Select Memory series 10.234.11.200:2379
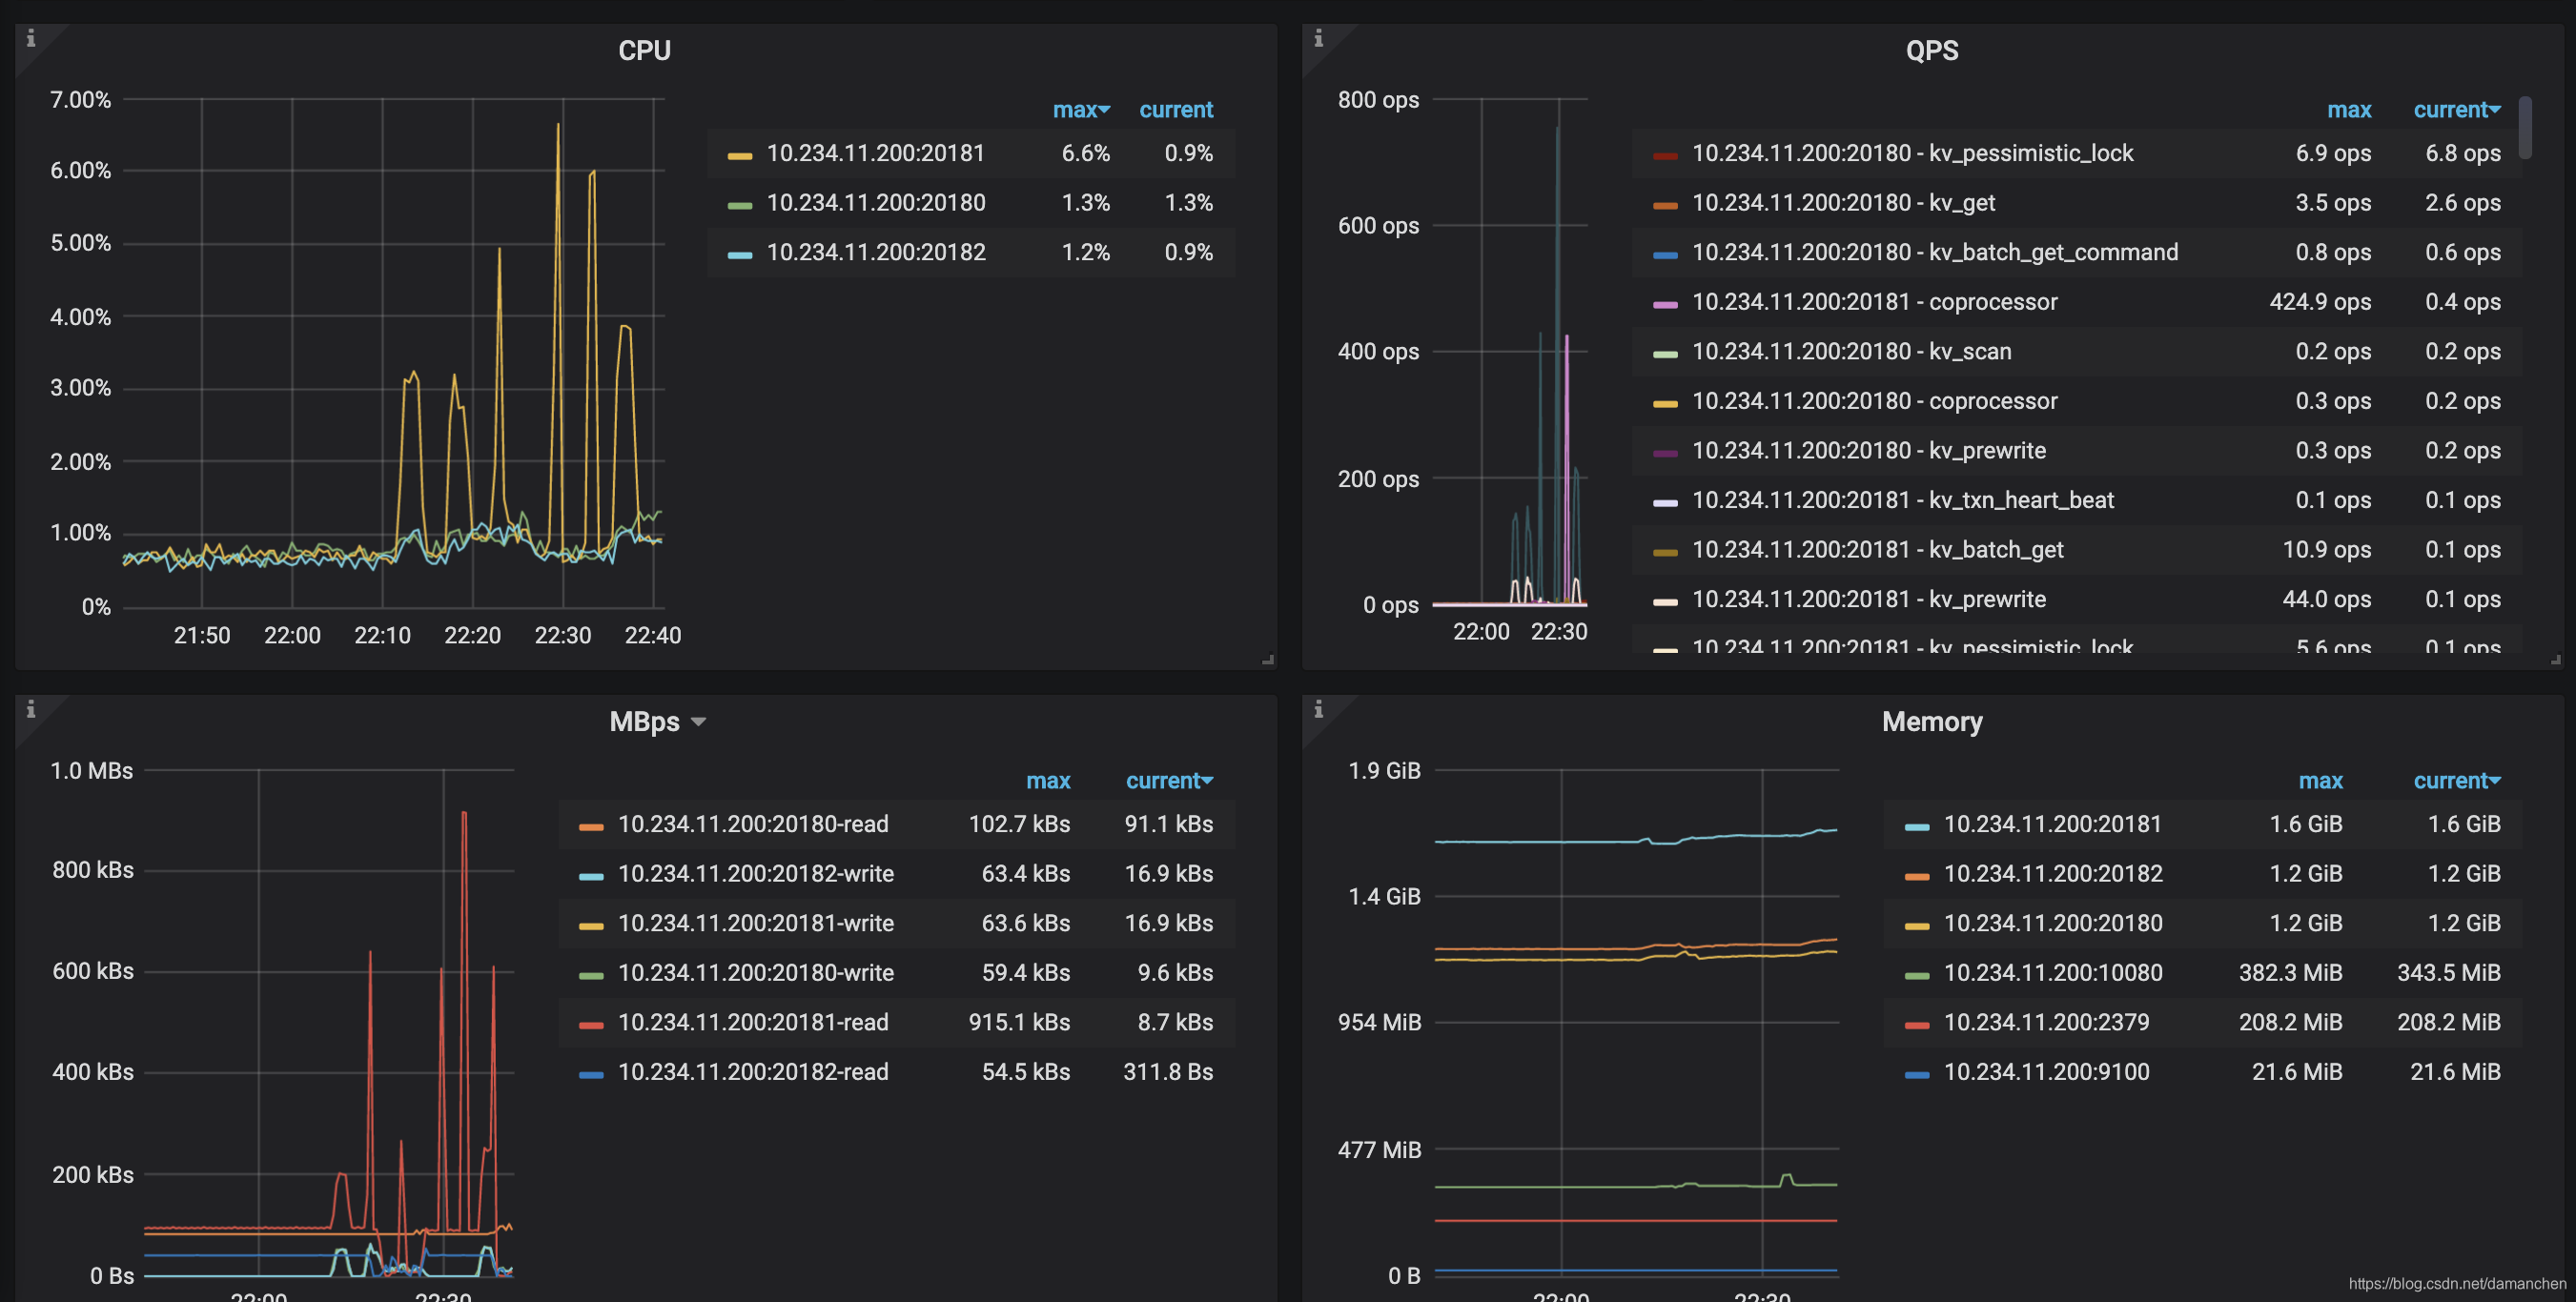The image size is (2576, 1302). point(2046,1022)
